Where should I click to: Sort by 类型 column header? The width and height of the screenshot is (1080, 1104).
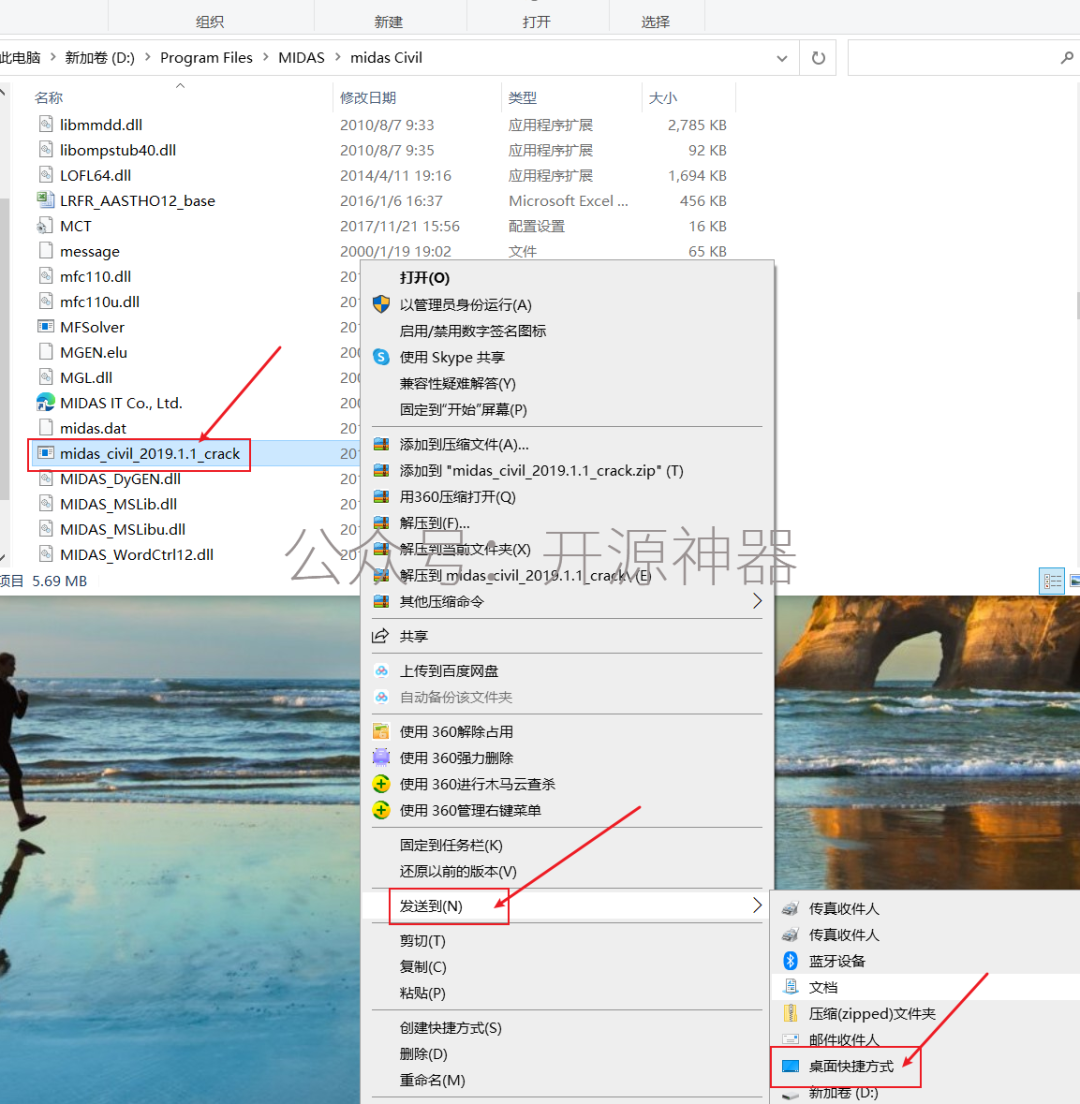coord(522,98)
